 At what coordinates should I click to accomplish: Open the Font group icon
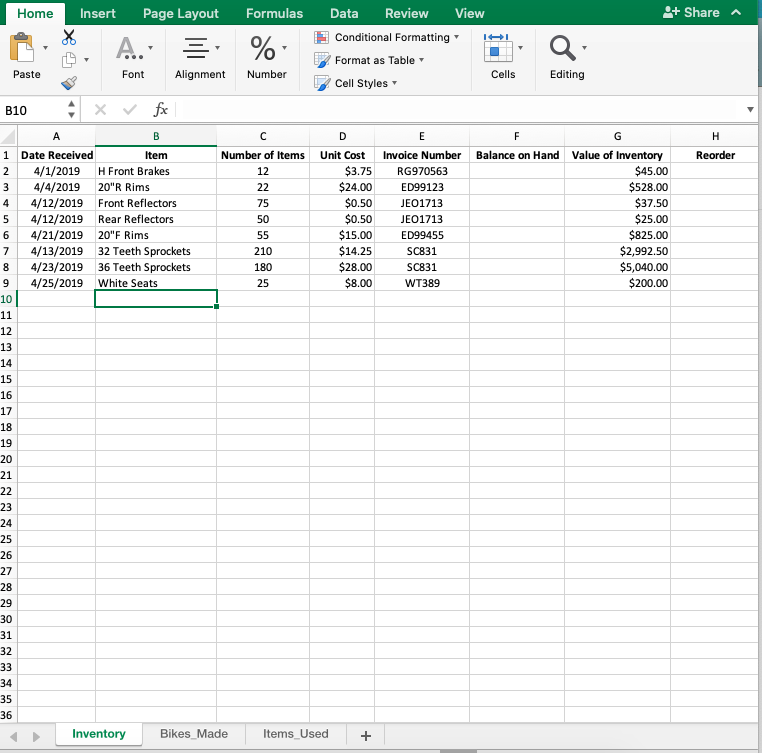click(x=127, y=48)
